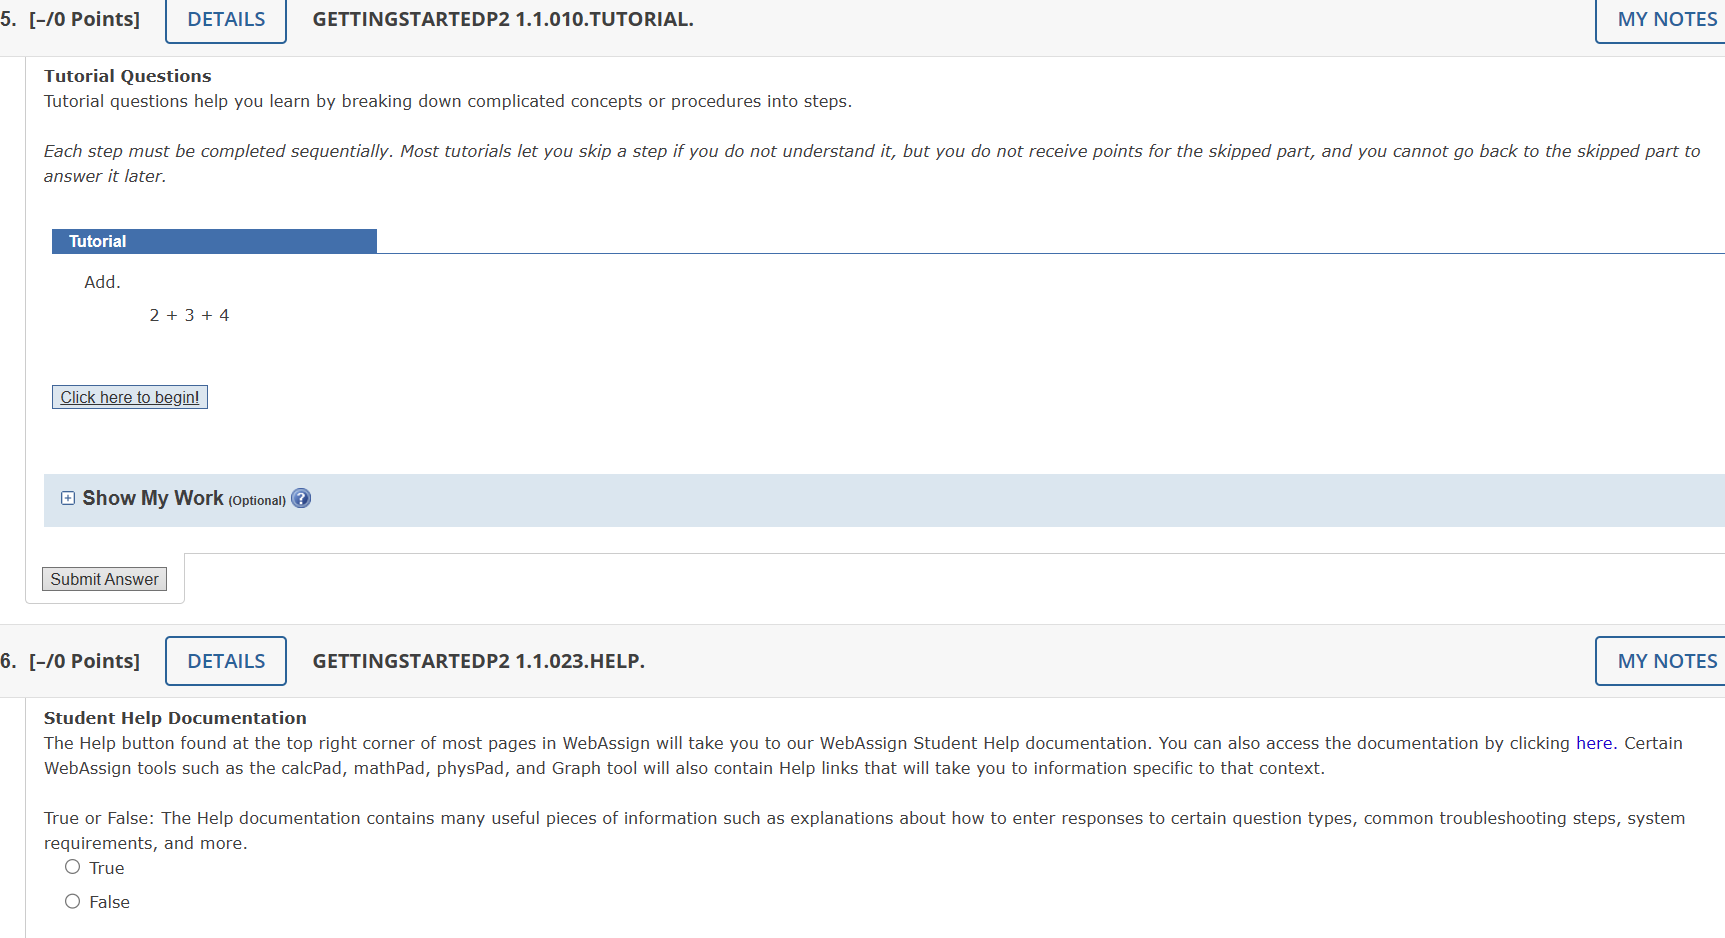Click question code GETTINGSTARTEDP2 1.1.010.TUTORIAL.
The image size is (1725, 938).
coord(503,19)
